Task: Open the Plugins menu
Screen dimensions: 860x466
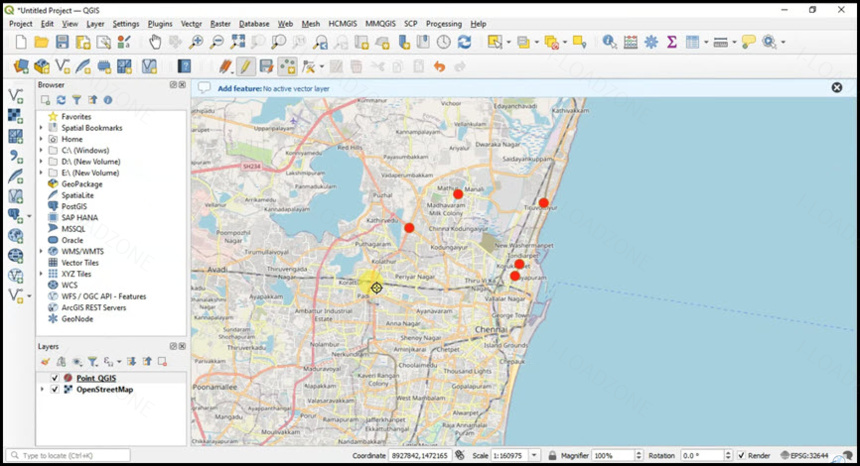Action: [160, 24]
